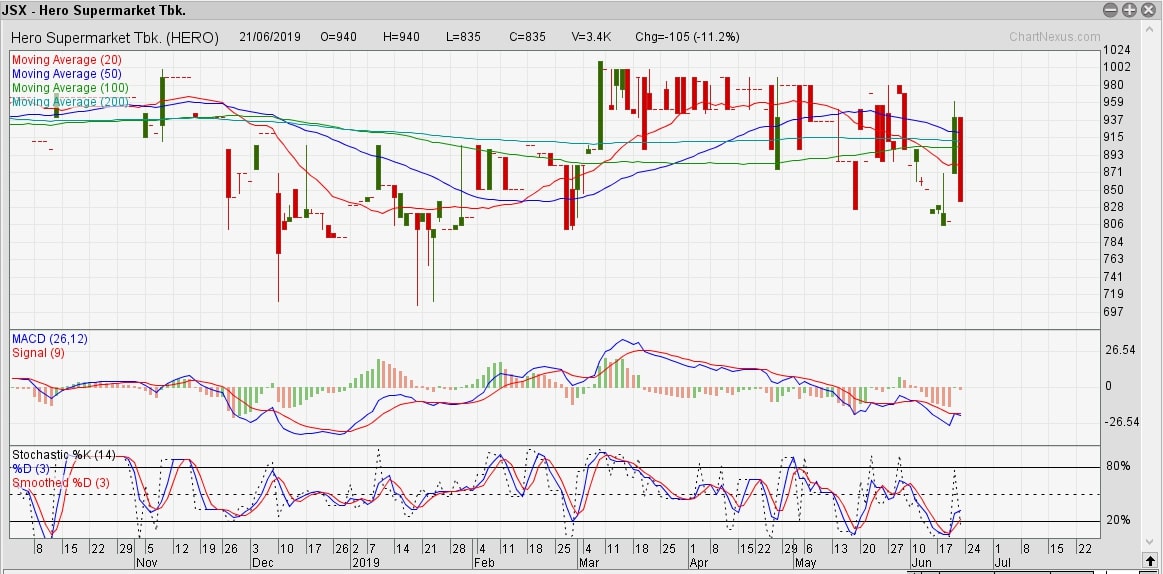Click the price axis value '763'
The width and height of the screenshot is (1163, 574).
(1115, 259)
